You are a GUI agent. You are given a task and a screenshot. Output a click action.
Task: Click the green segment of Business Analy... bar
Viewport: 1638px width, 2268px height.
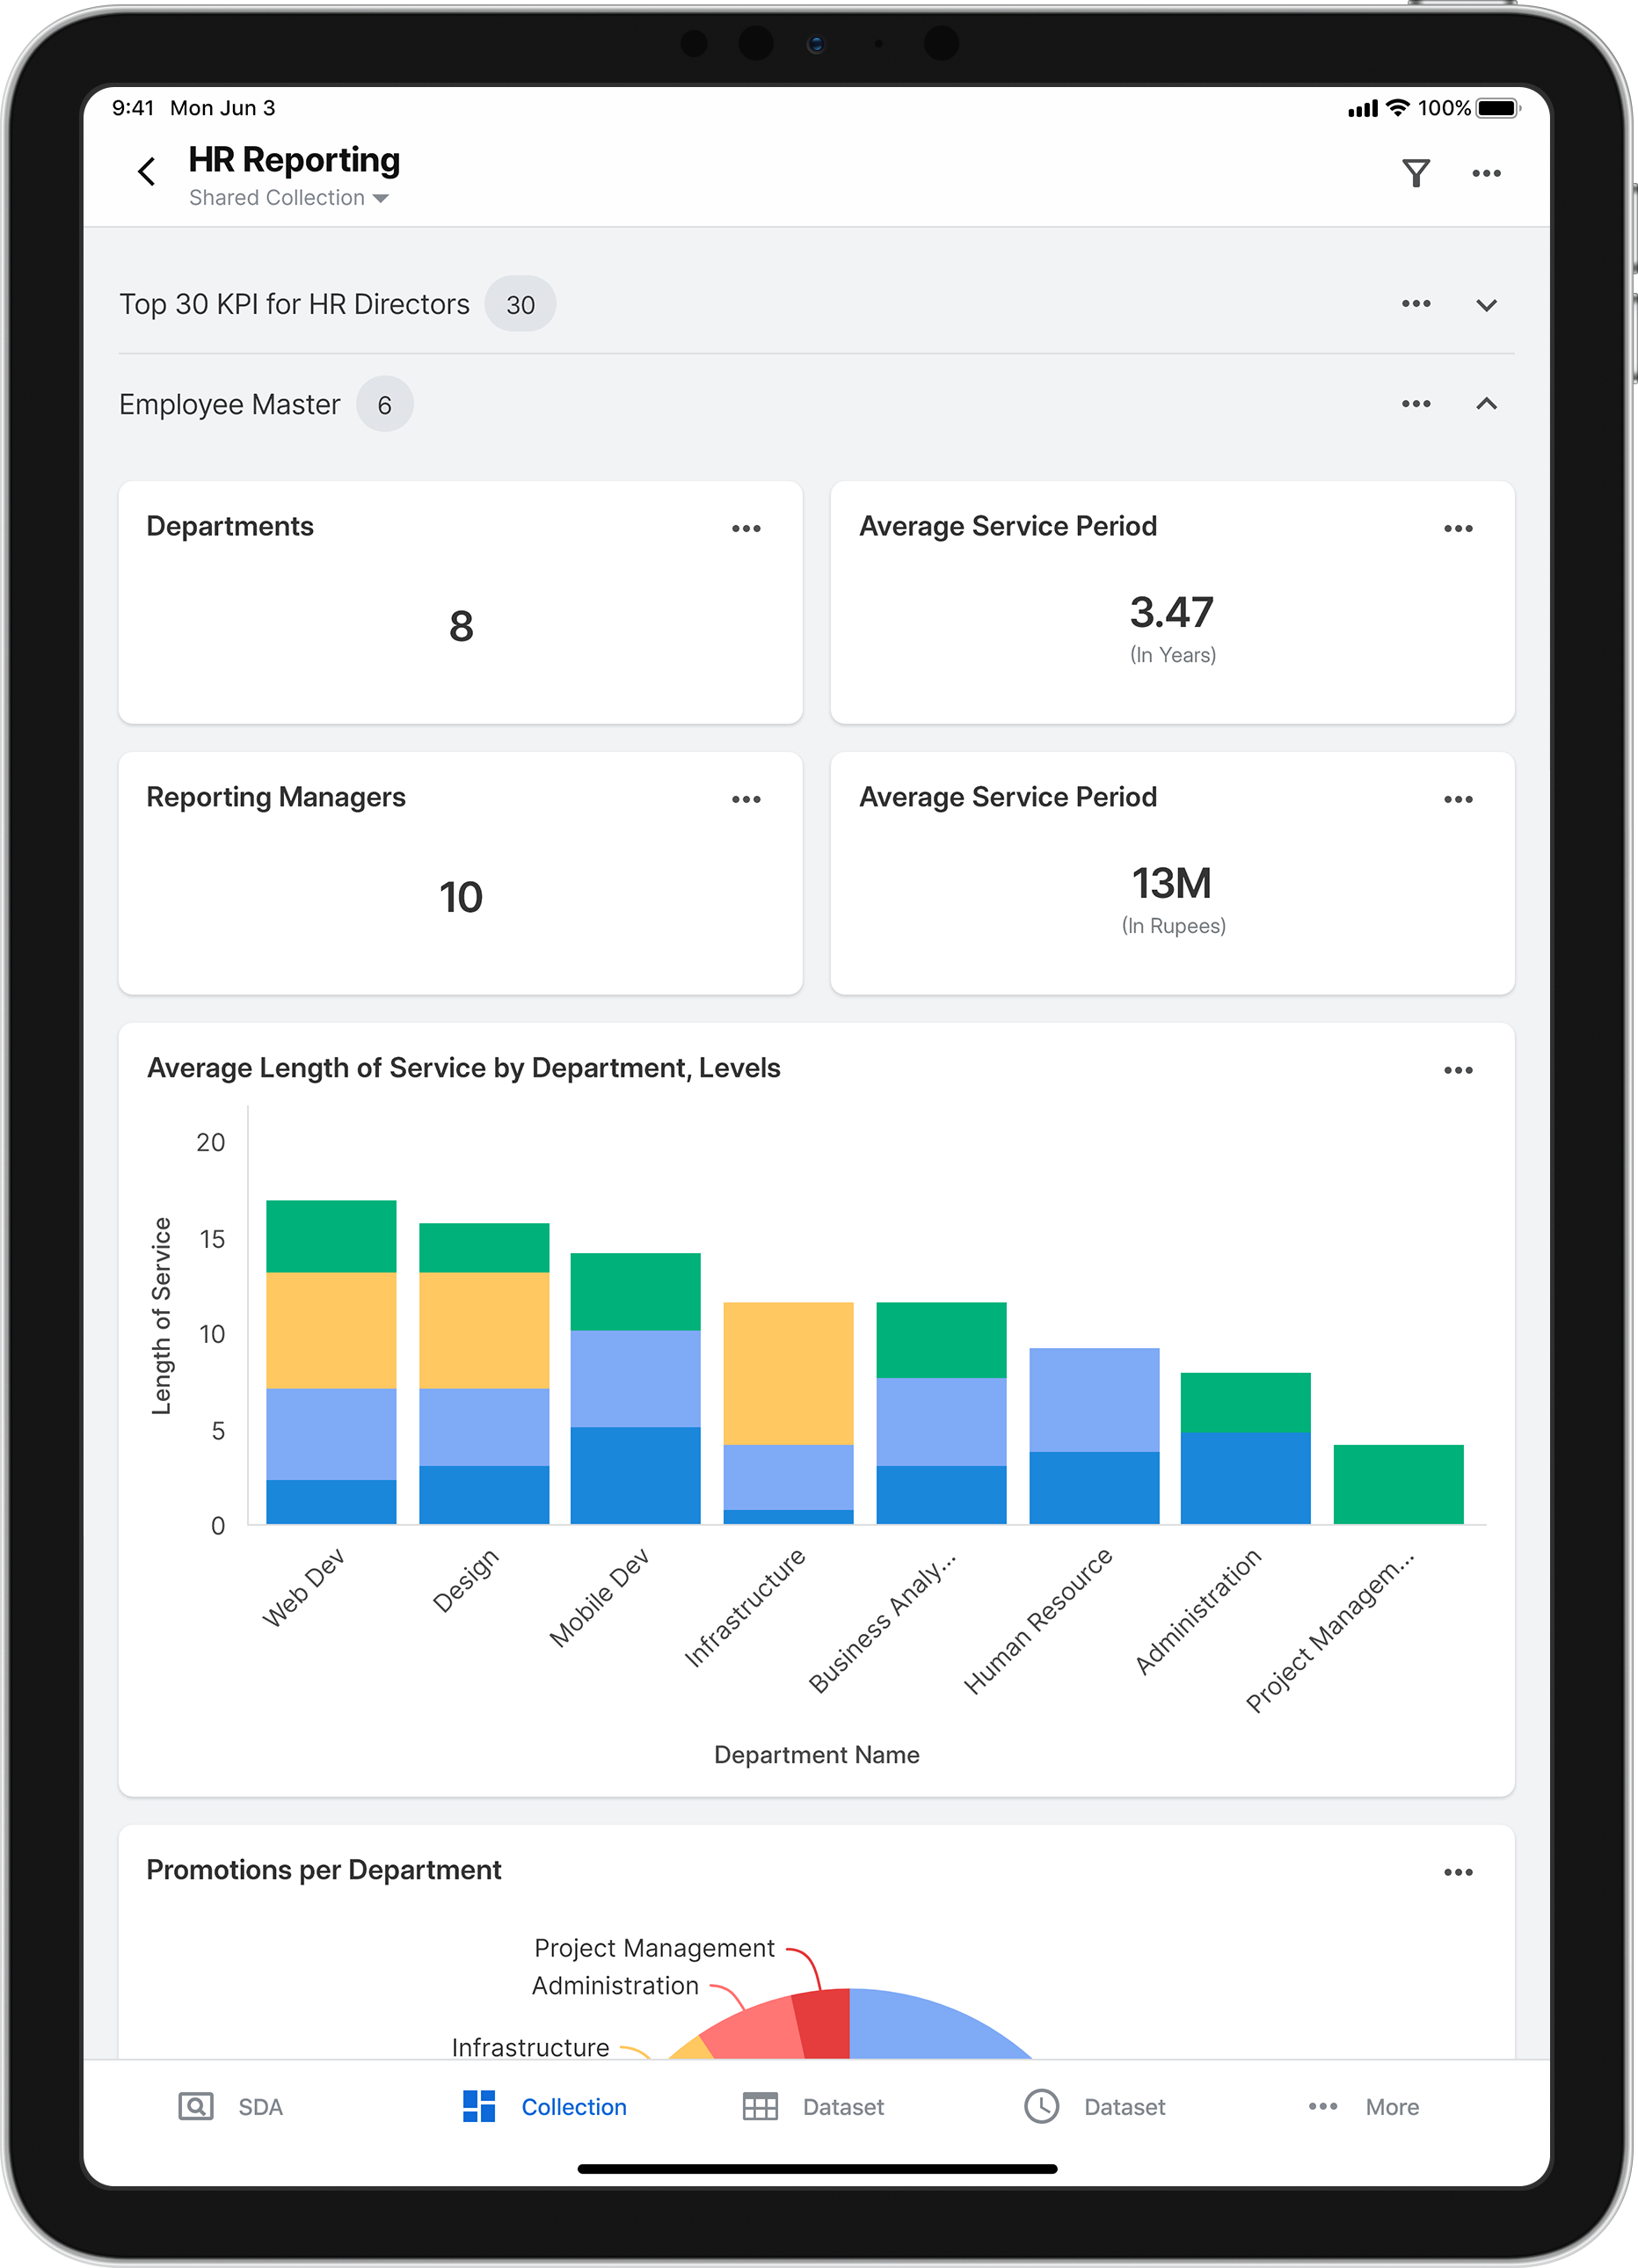point(941,1340)
